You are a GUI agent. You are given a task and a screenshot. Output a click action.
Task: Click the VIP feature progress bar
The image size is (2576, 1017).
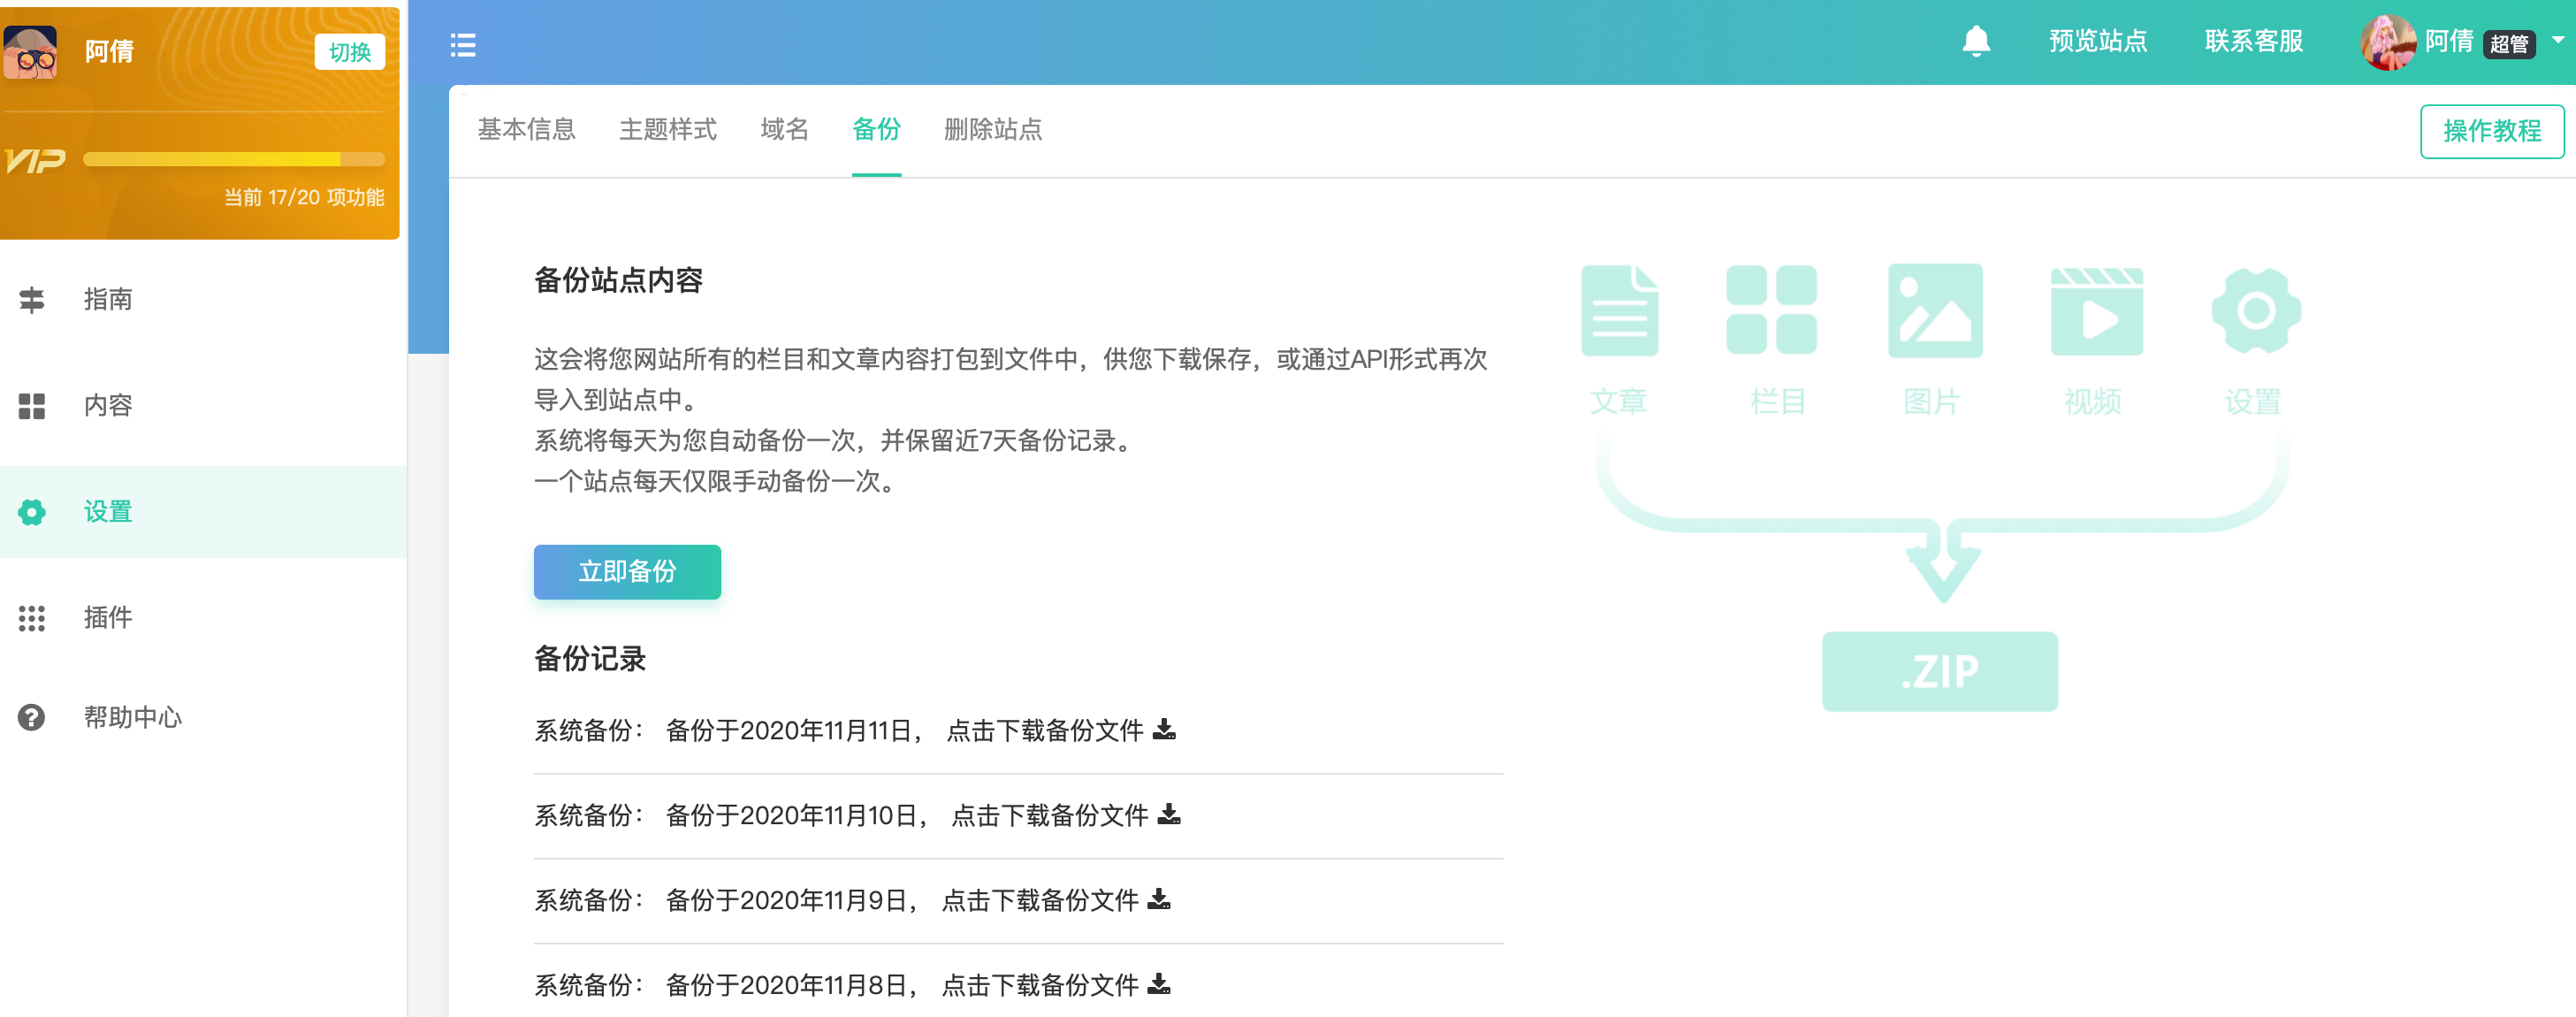[x=233, y=159]
